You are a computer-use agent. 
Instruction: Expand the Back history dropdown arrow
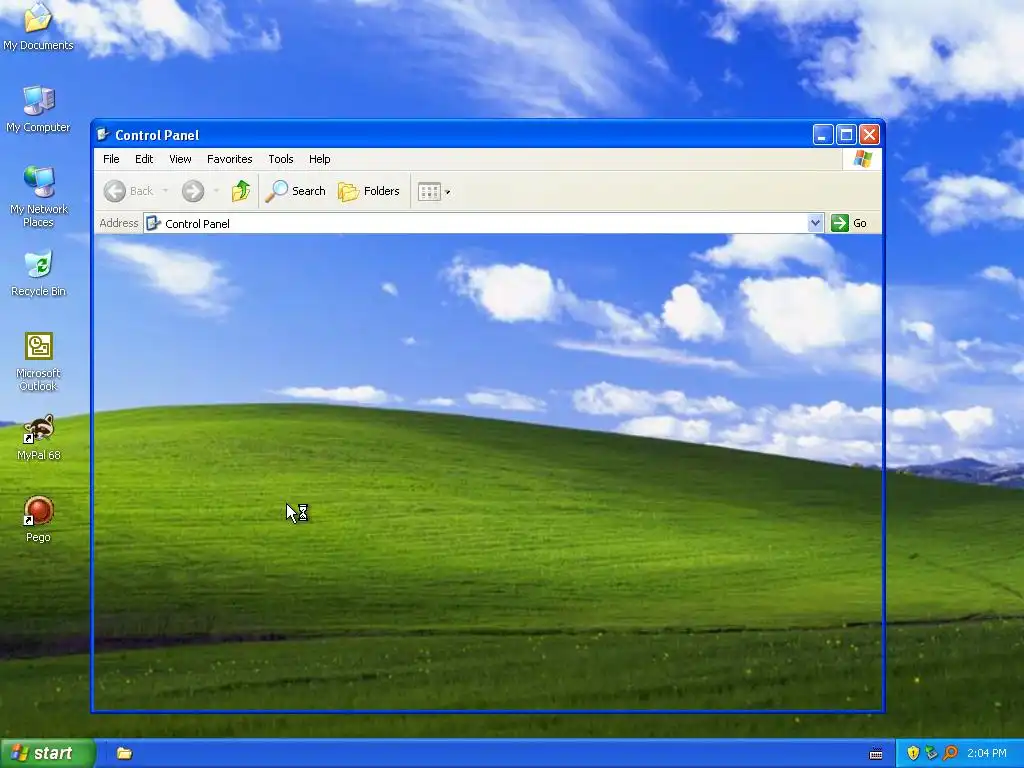pos(165,191)
